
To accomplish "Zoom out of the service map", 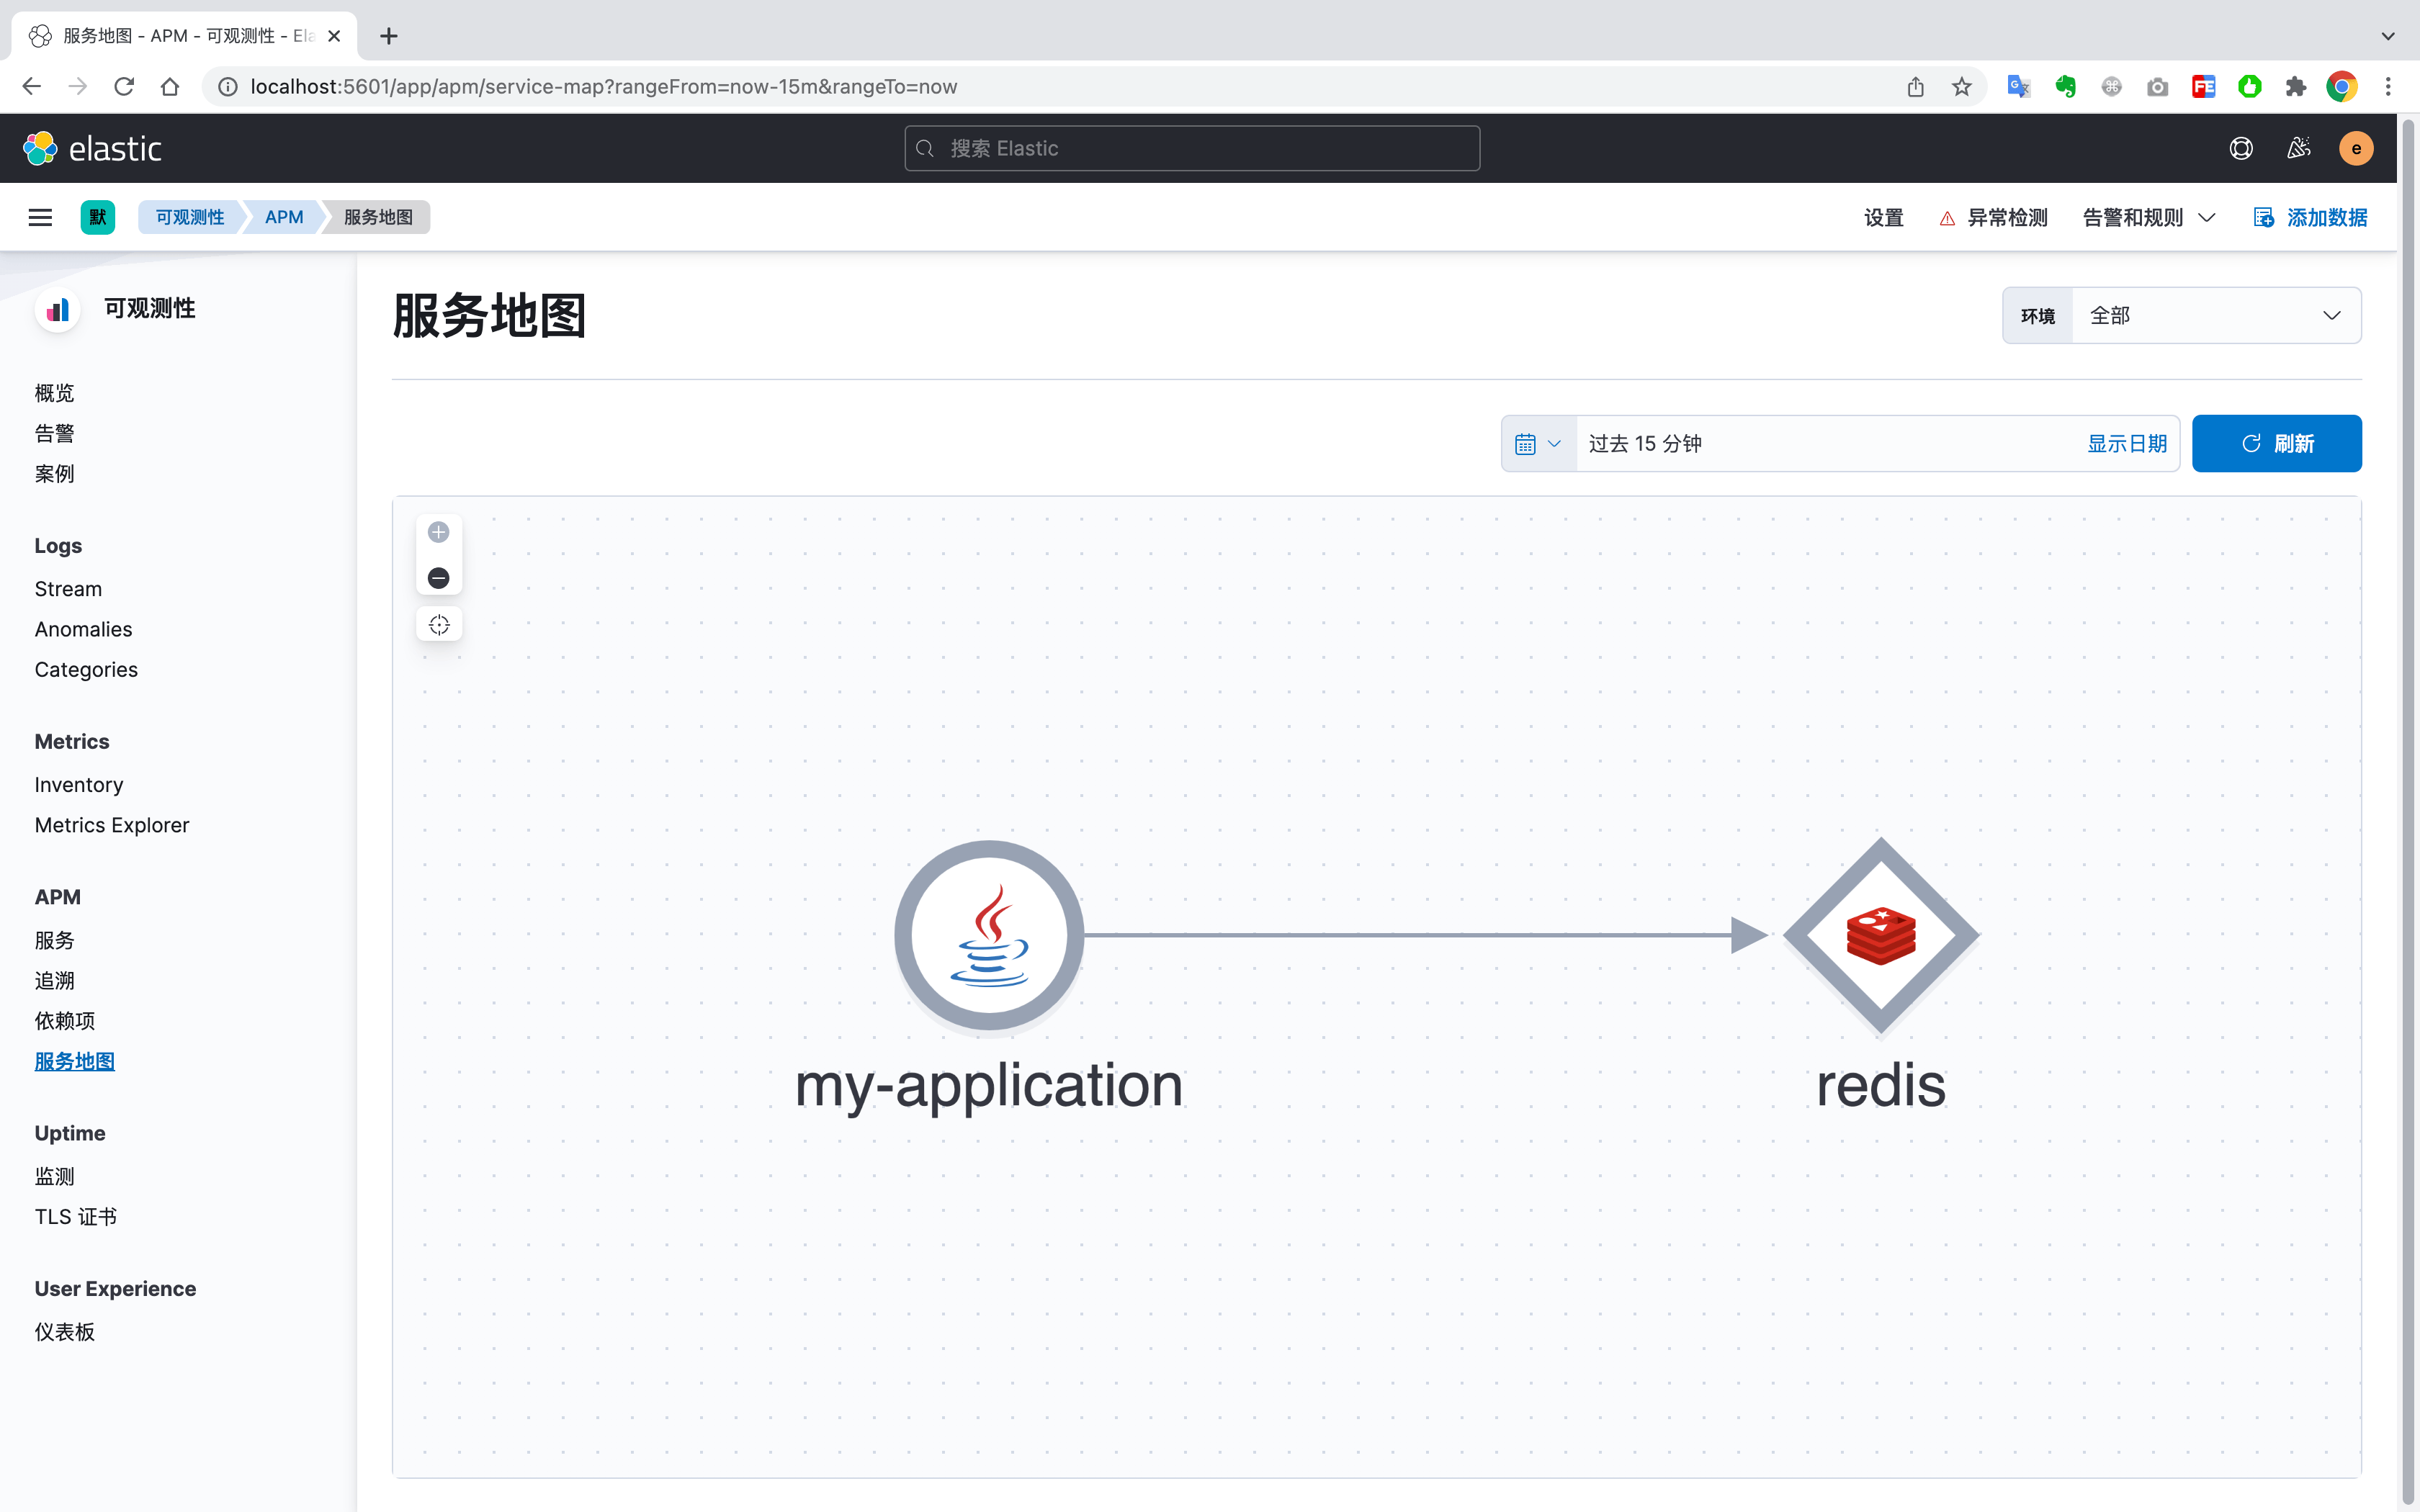I will [438, 578].
